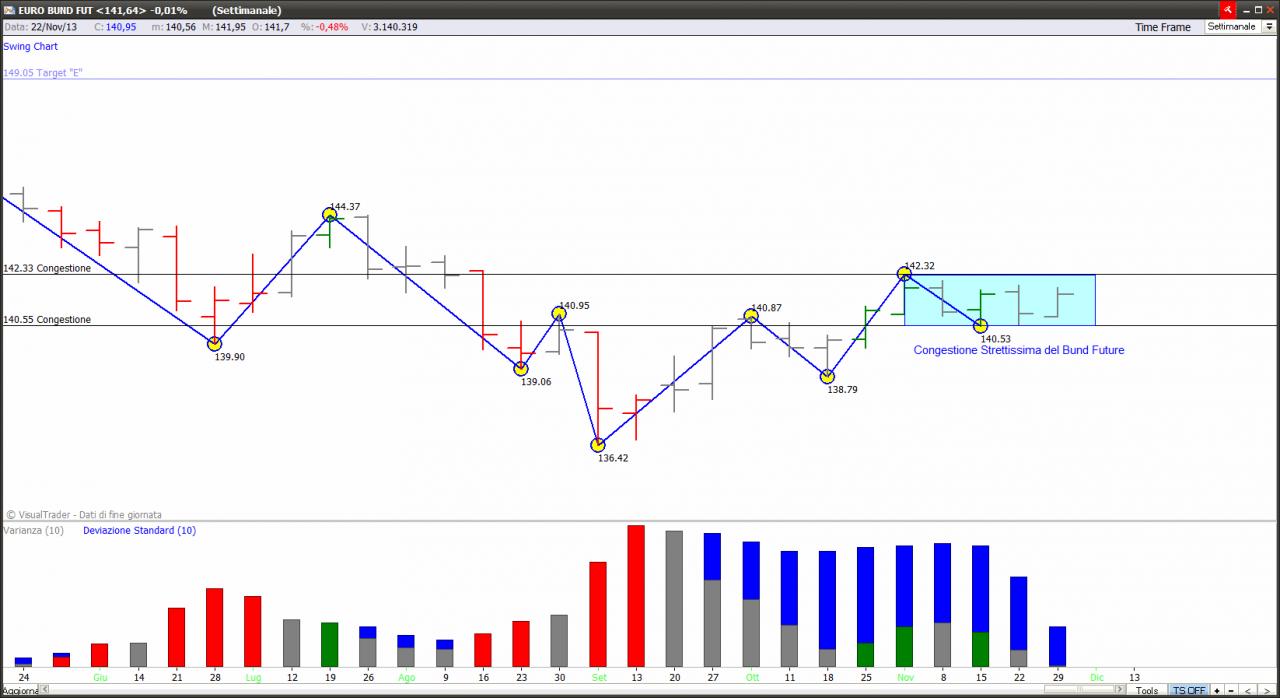Open the Tools menu
The width and height of the screenshot is (1280, 698).
click(1147, 690)
